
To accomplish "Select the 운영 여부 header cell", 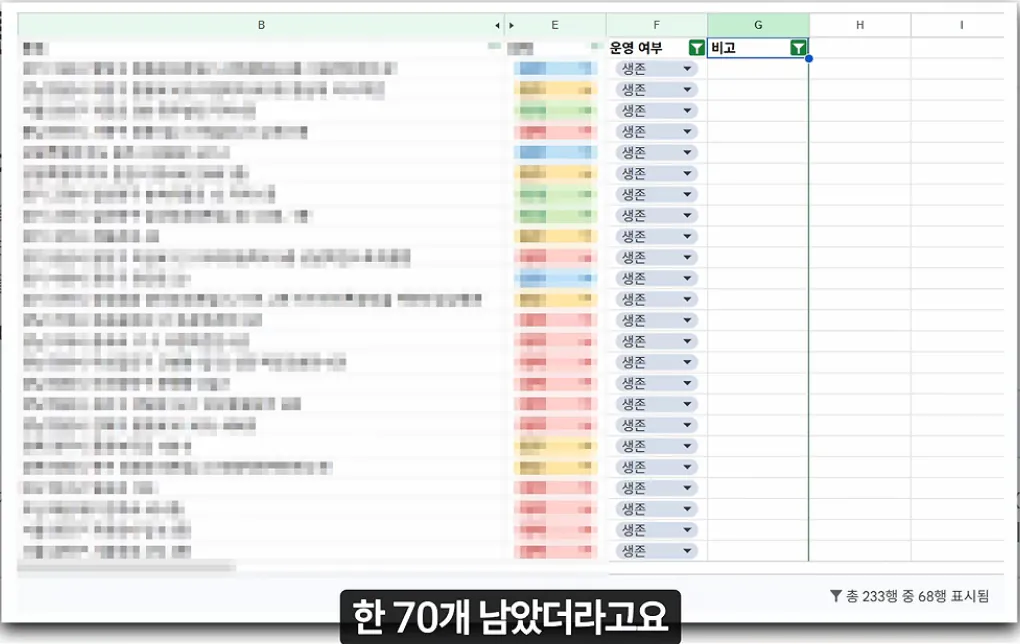I will pyautogui.click(x=656, y=47).
